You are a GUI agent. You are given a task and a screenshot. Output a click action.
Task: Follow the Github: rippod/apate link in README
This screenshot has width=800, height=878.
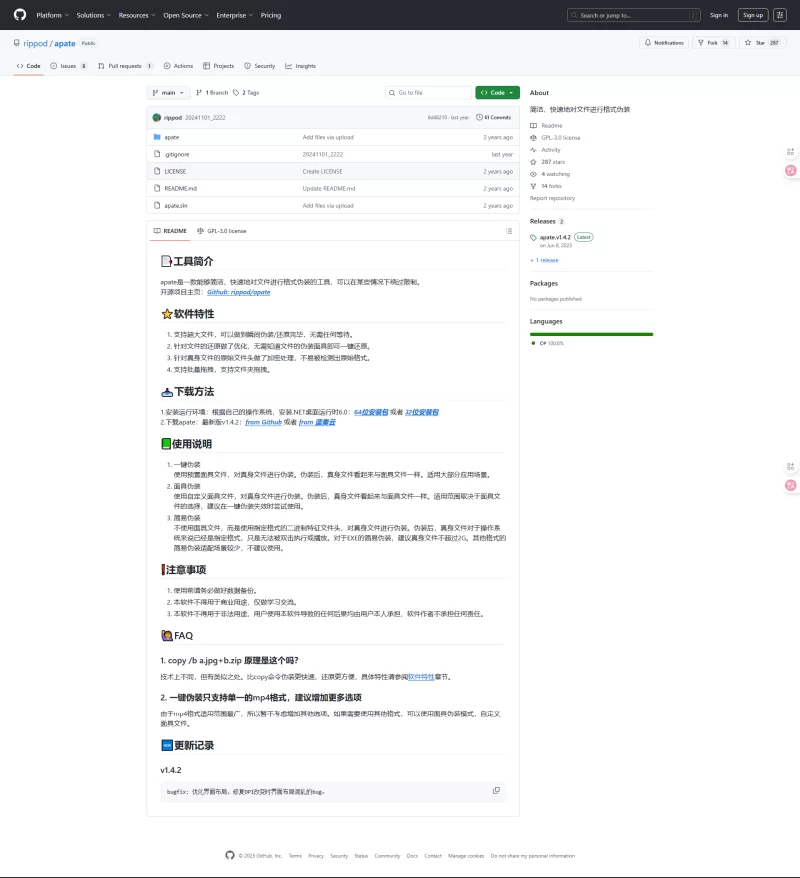(x=238, y=292)
